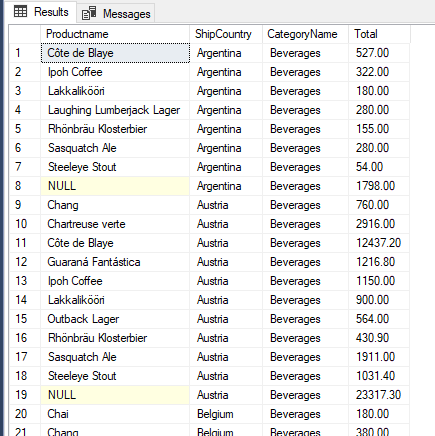Image resolution: width=435 pixels, height=436 pixels.
Task: Click the NULL Productname cell for Argentina
Action: [x=115, y=186]
